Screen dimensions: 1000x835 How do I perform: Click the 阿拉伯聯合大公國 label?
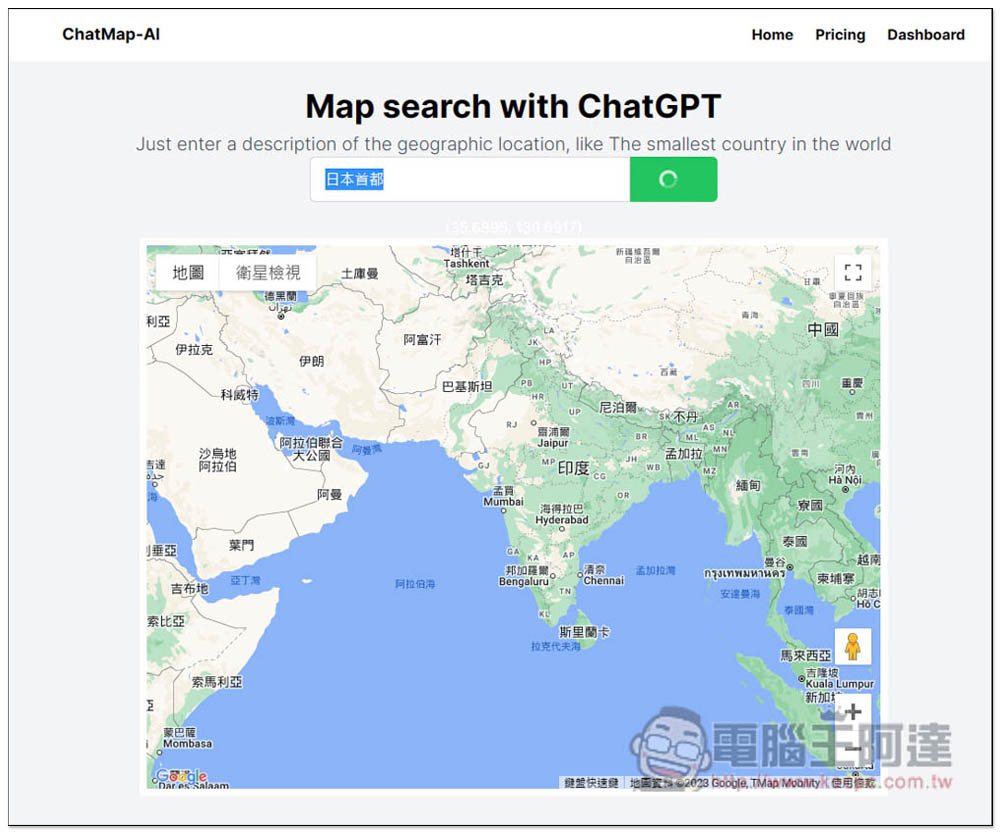click(x=311, y=449)
